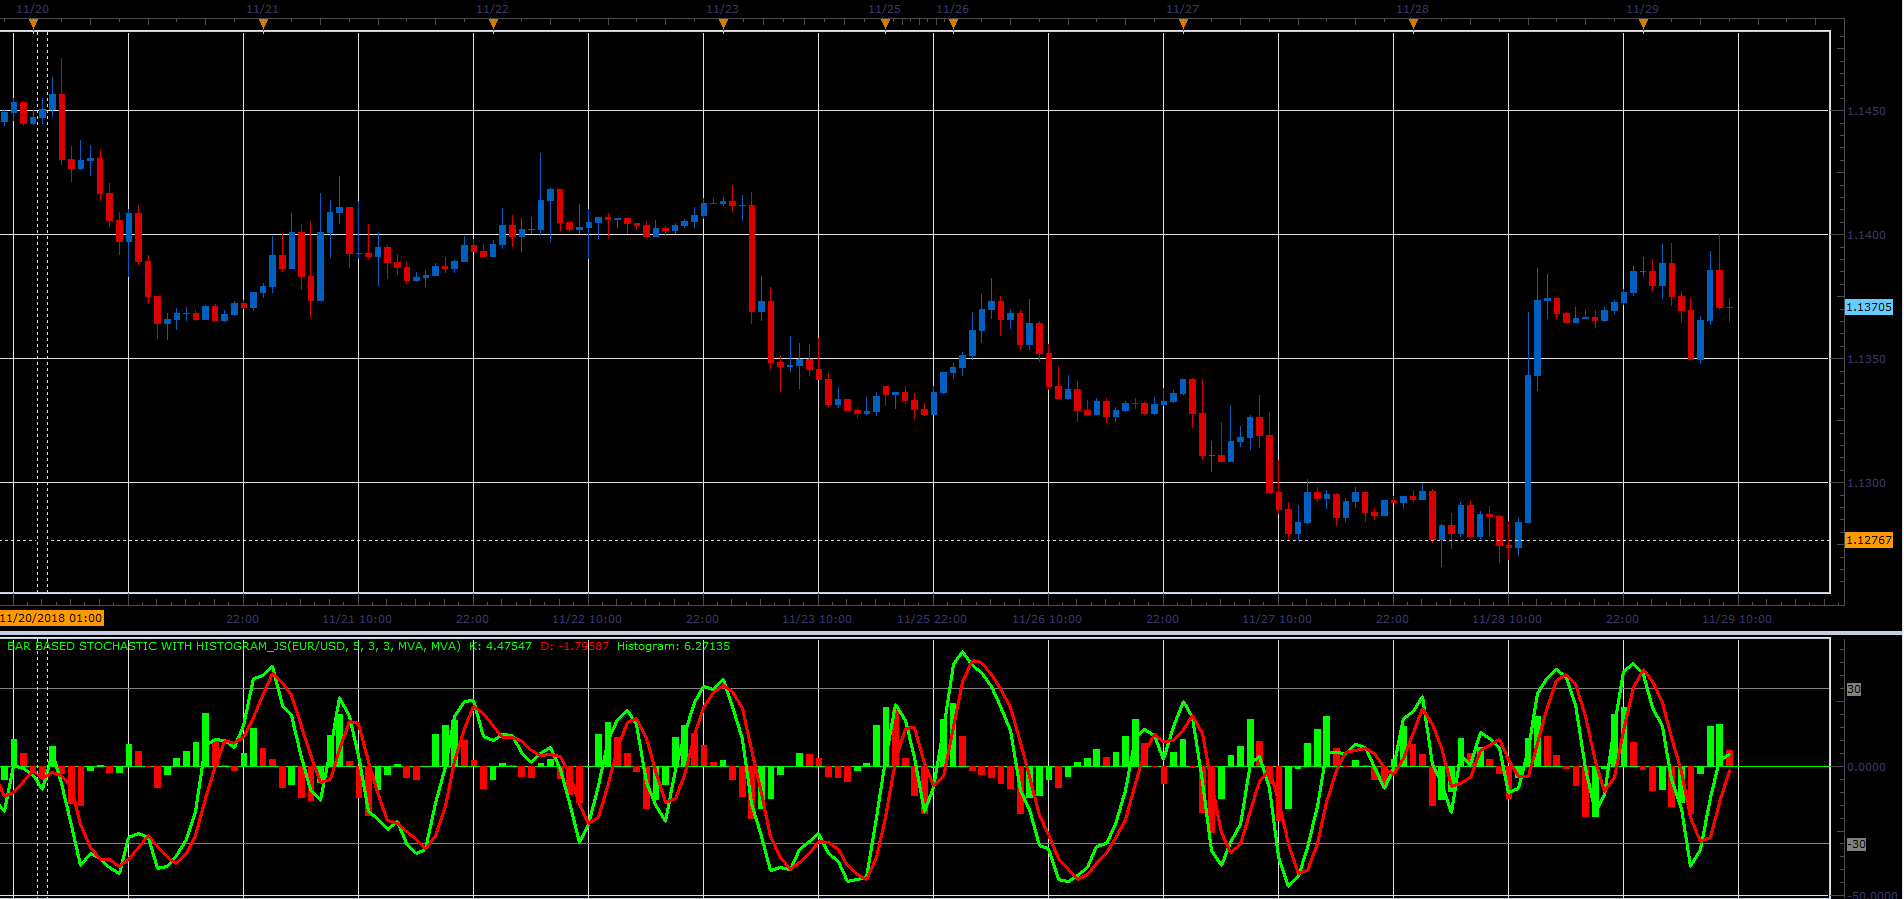Click the 11/26 10:00 time axis label

[1047, 619]
